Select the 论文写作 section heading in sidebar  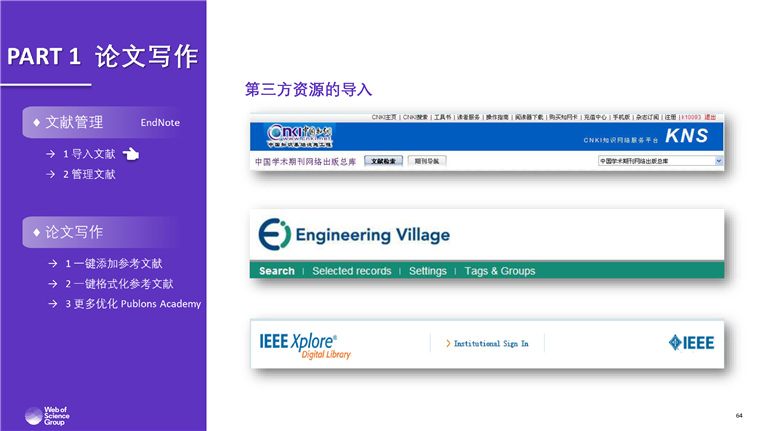[74, 232]
